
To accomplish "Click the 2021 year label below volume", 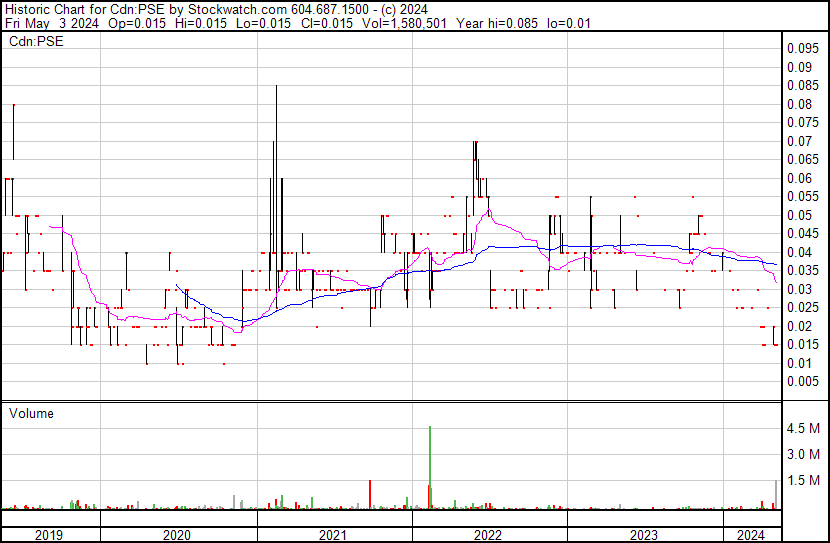I will click(333, 535).
